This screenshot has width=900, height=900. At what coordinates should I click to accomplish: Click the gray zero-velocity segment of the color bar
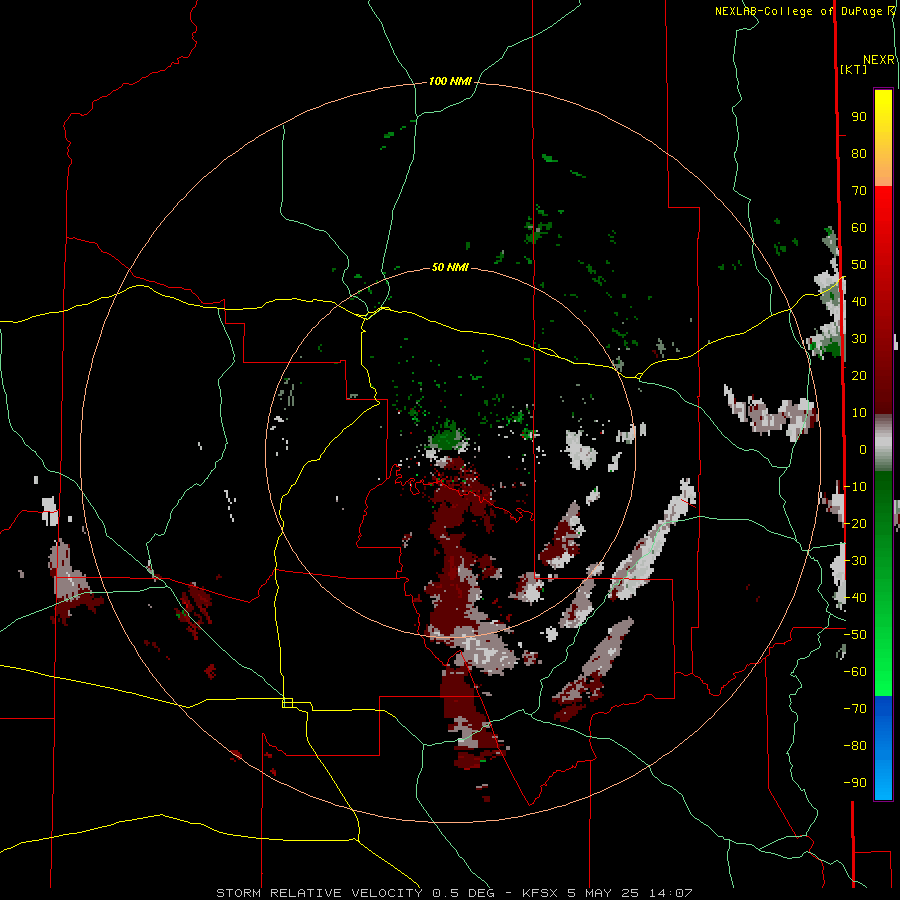[x=883, y=443]
